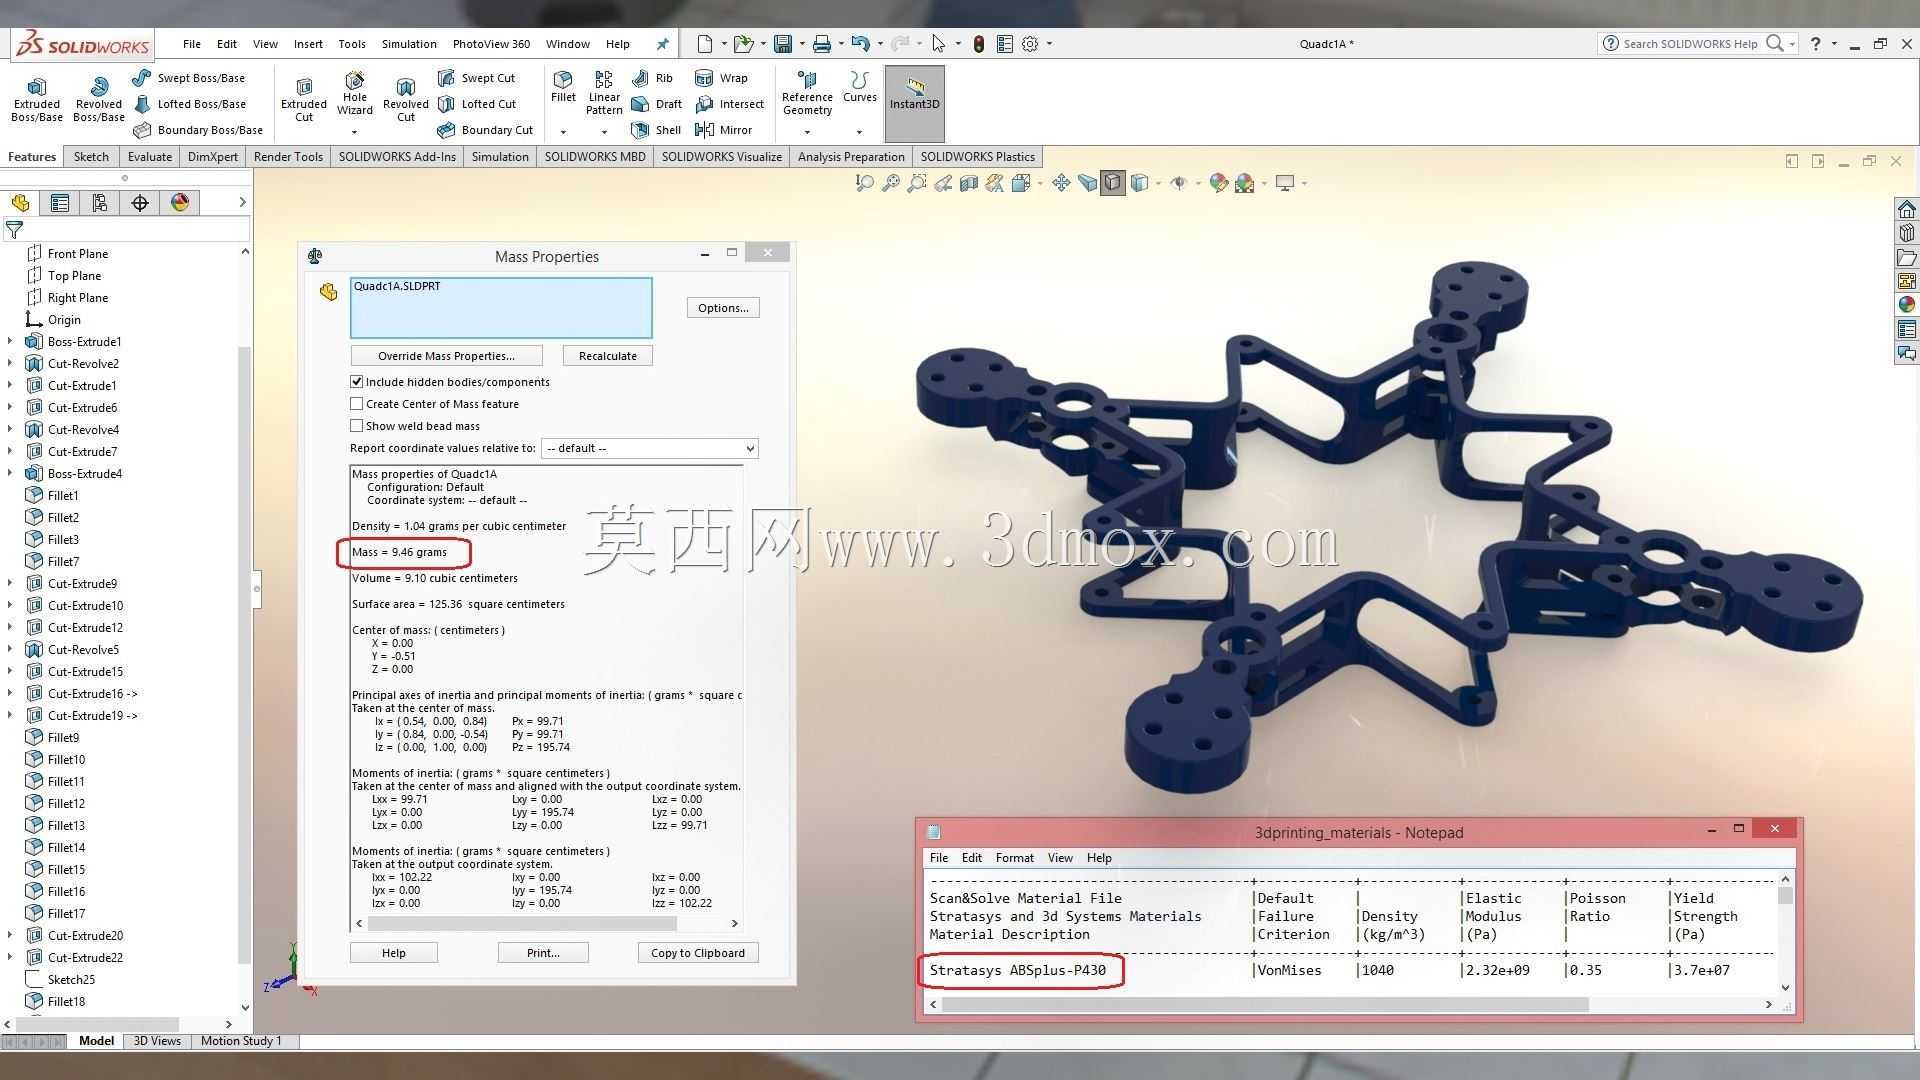Open the PropertyManager panel tab

[60, 203]
